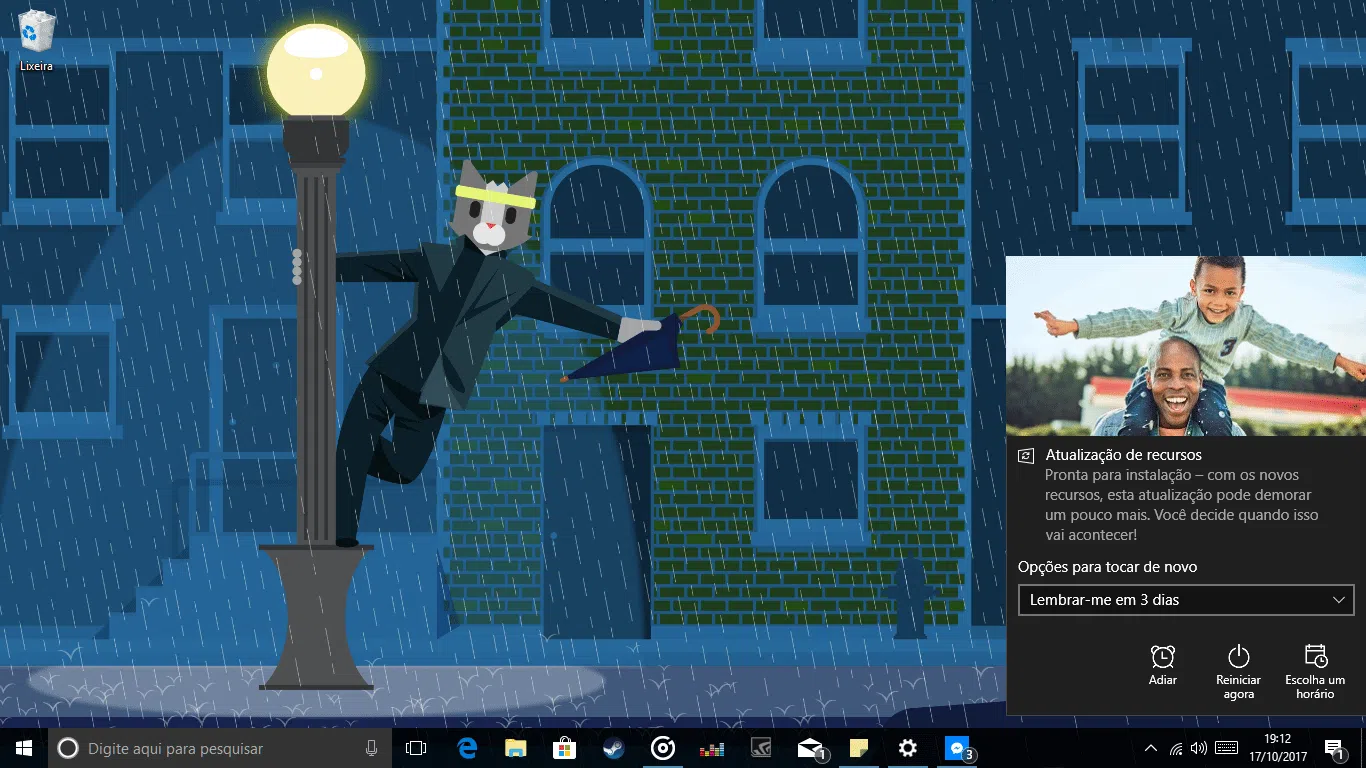Image resolution: width=1366 pixels, height=768 pixels.
Task: Open Messenger from the taskbar
Action: [957, 748]
